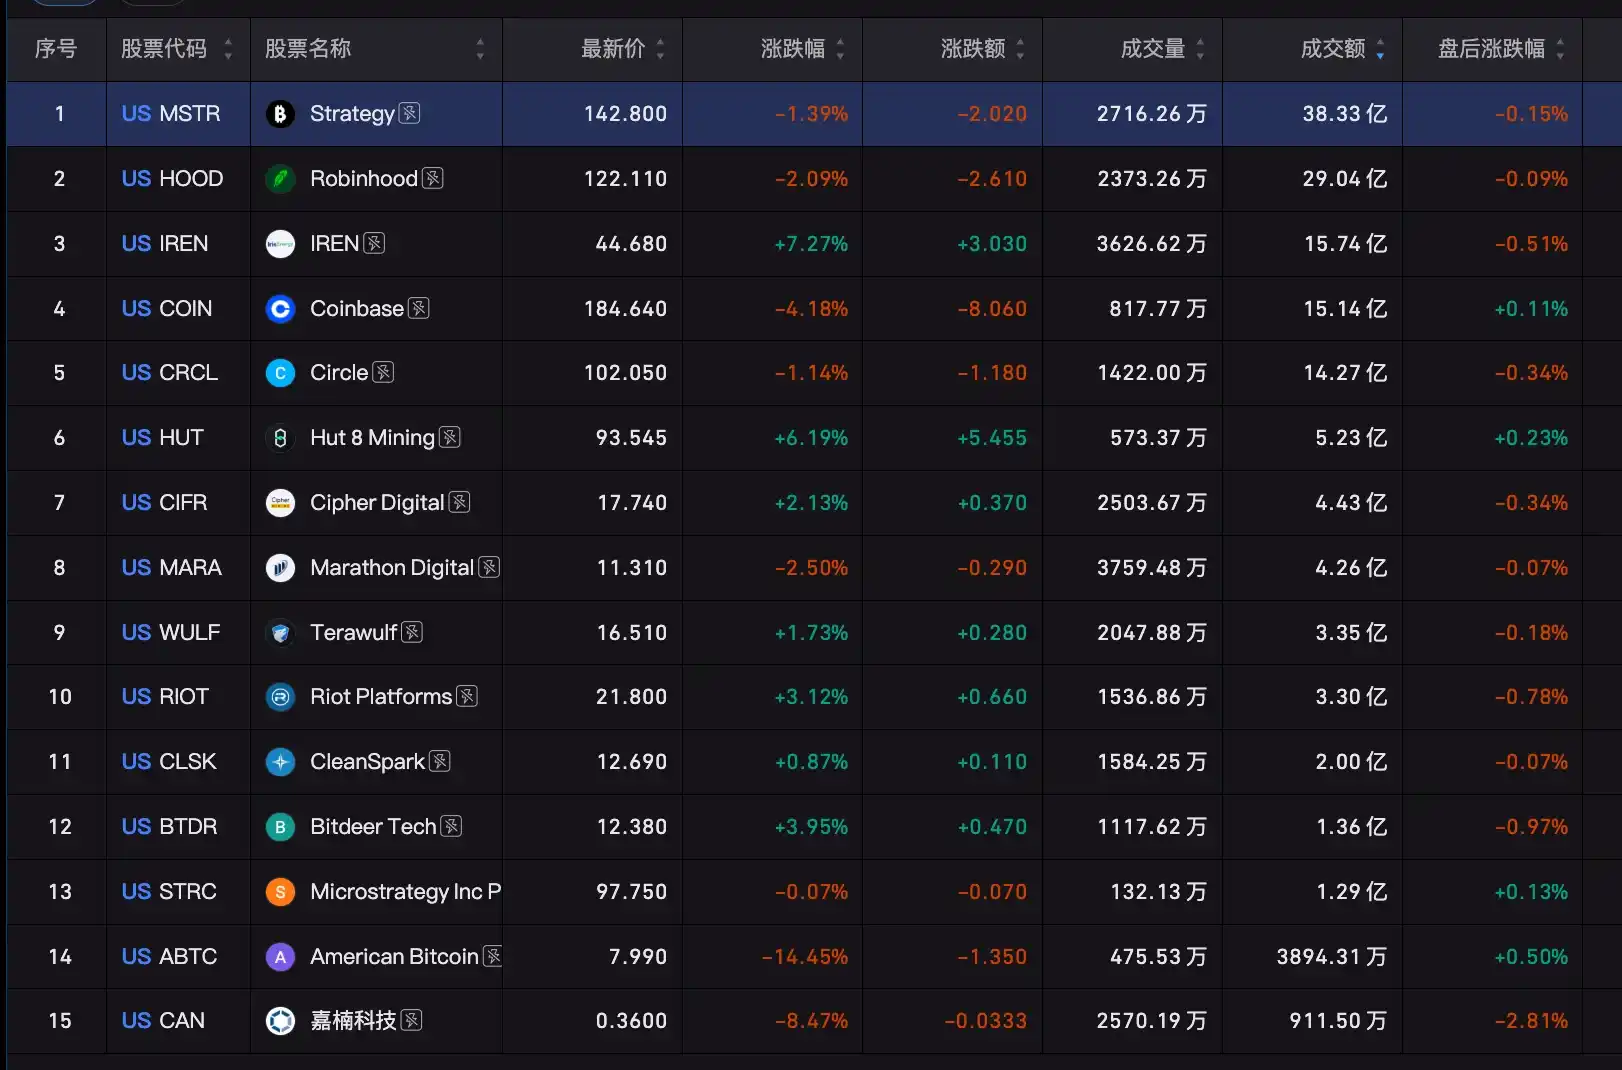Click the badge icon next to Cipher Digital

click(459, 502)
